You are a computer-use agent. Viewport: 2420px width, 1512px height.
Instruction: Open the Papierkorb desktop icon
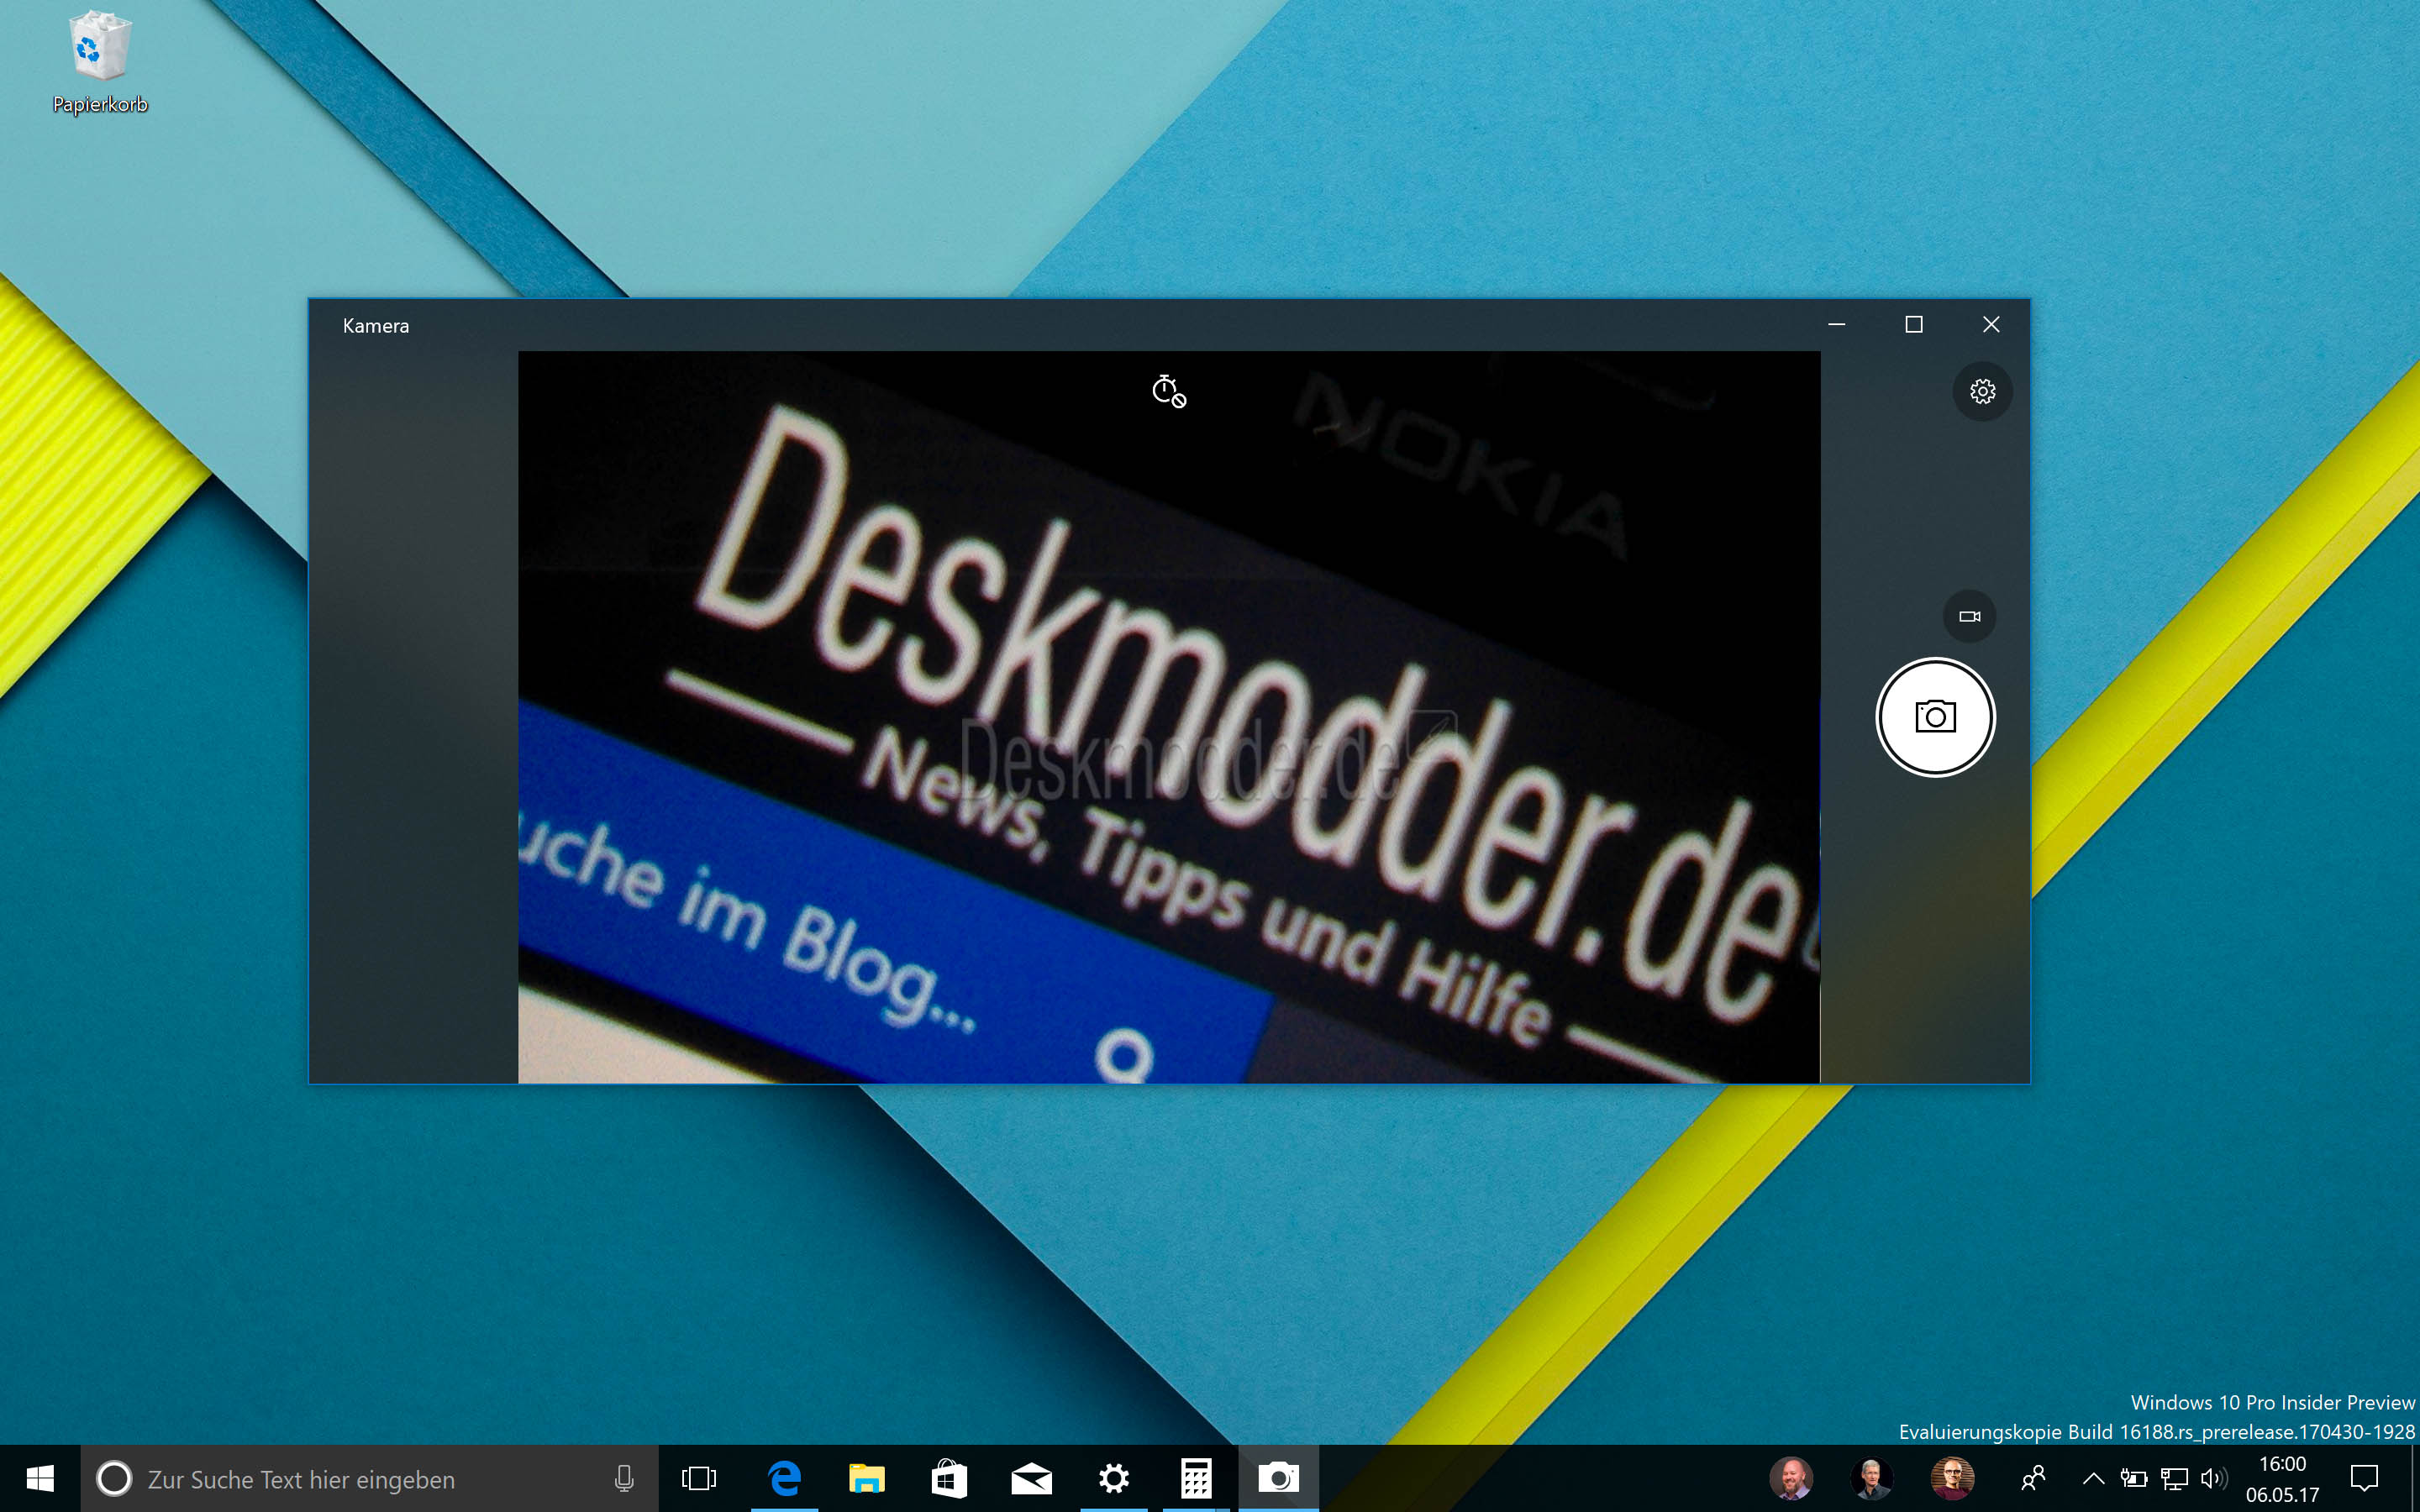pyautogui.click(x=99, y=62)
